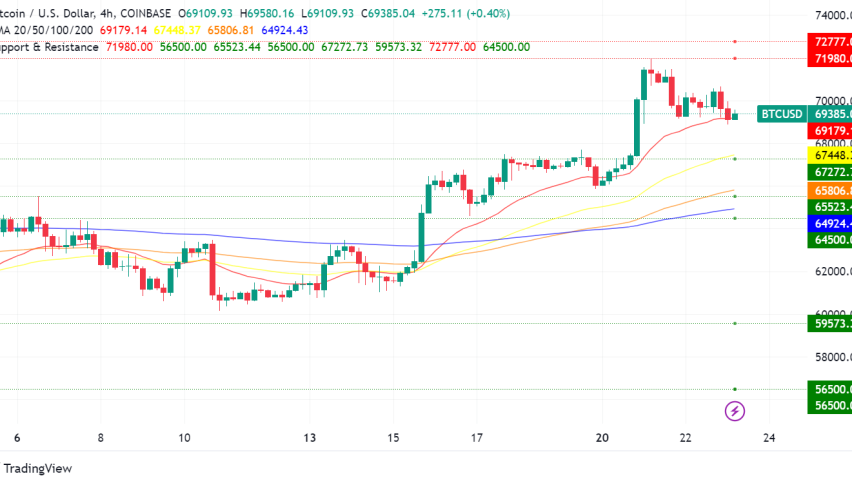This screenshot has height=485, width=852.
Task: Click the purple lightning bolt icon
Action: (x=735, y=411)
